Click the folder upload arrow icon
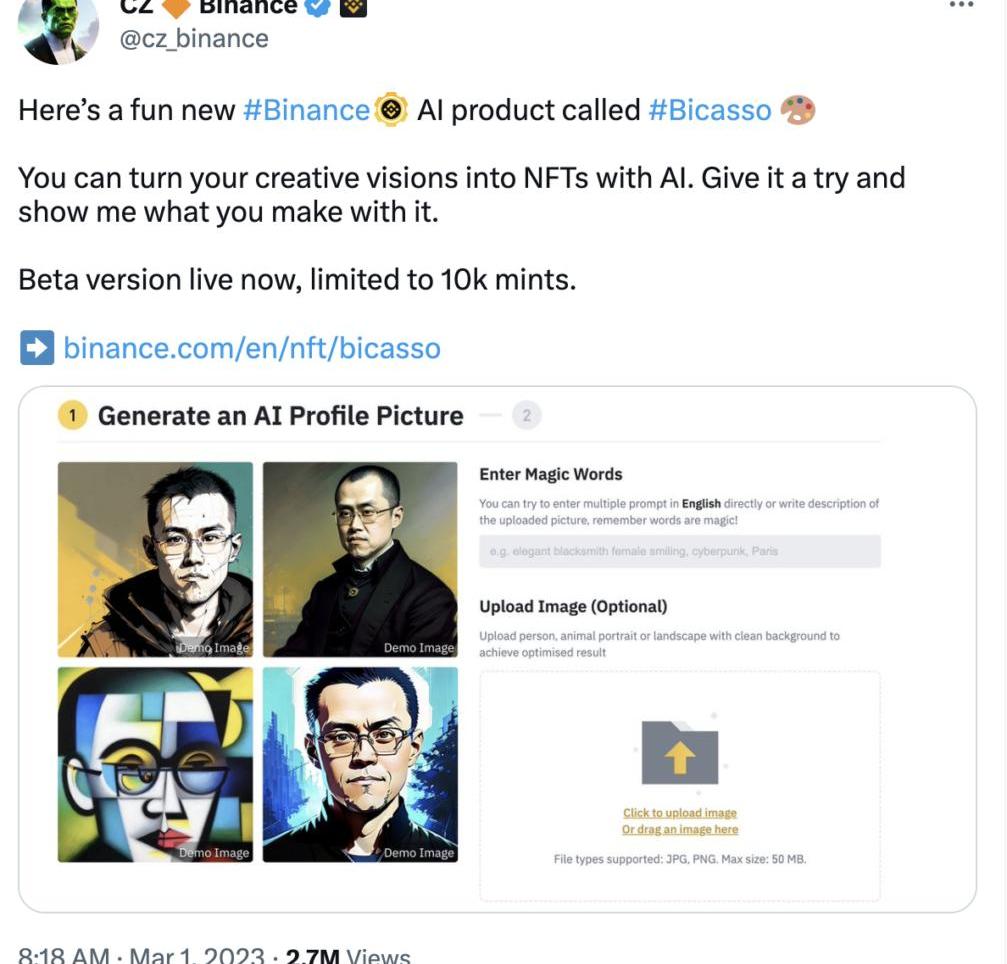Viewport: 1007px width, 964px height. coord(680,752)
